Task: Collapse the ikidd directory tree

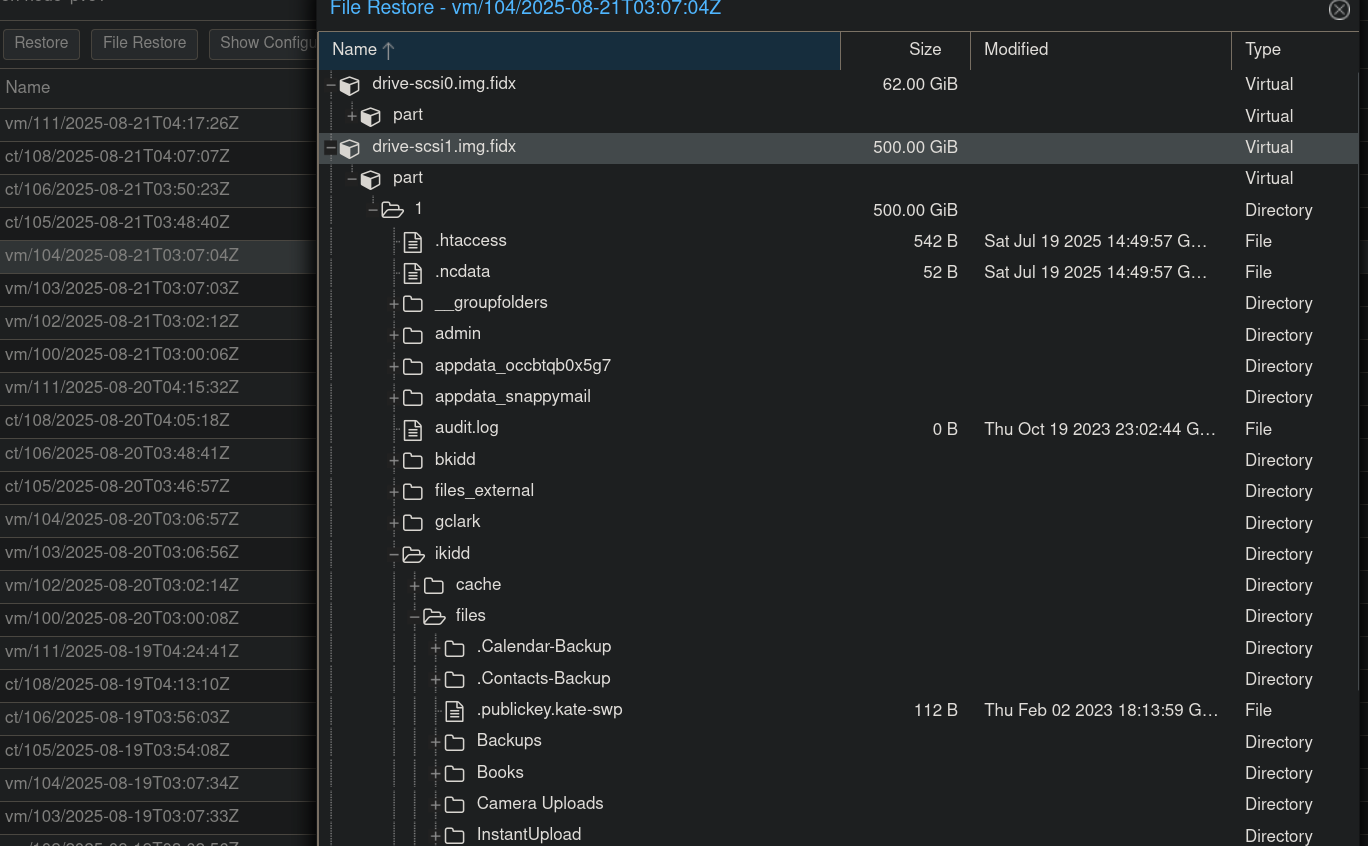Action: pyautogui.click(x=394, y=554)
